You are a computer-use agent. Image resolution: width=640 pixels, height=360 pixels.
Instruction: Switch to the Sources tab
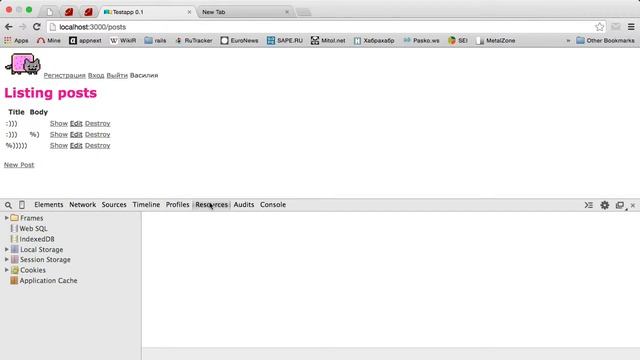(114, 204)
